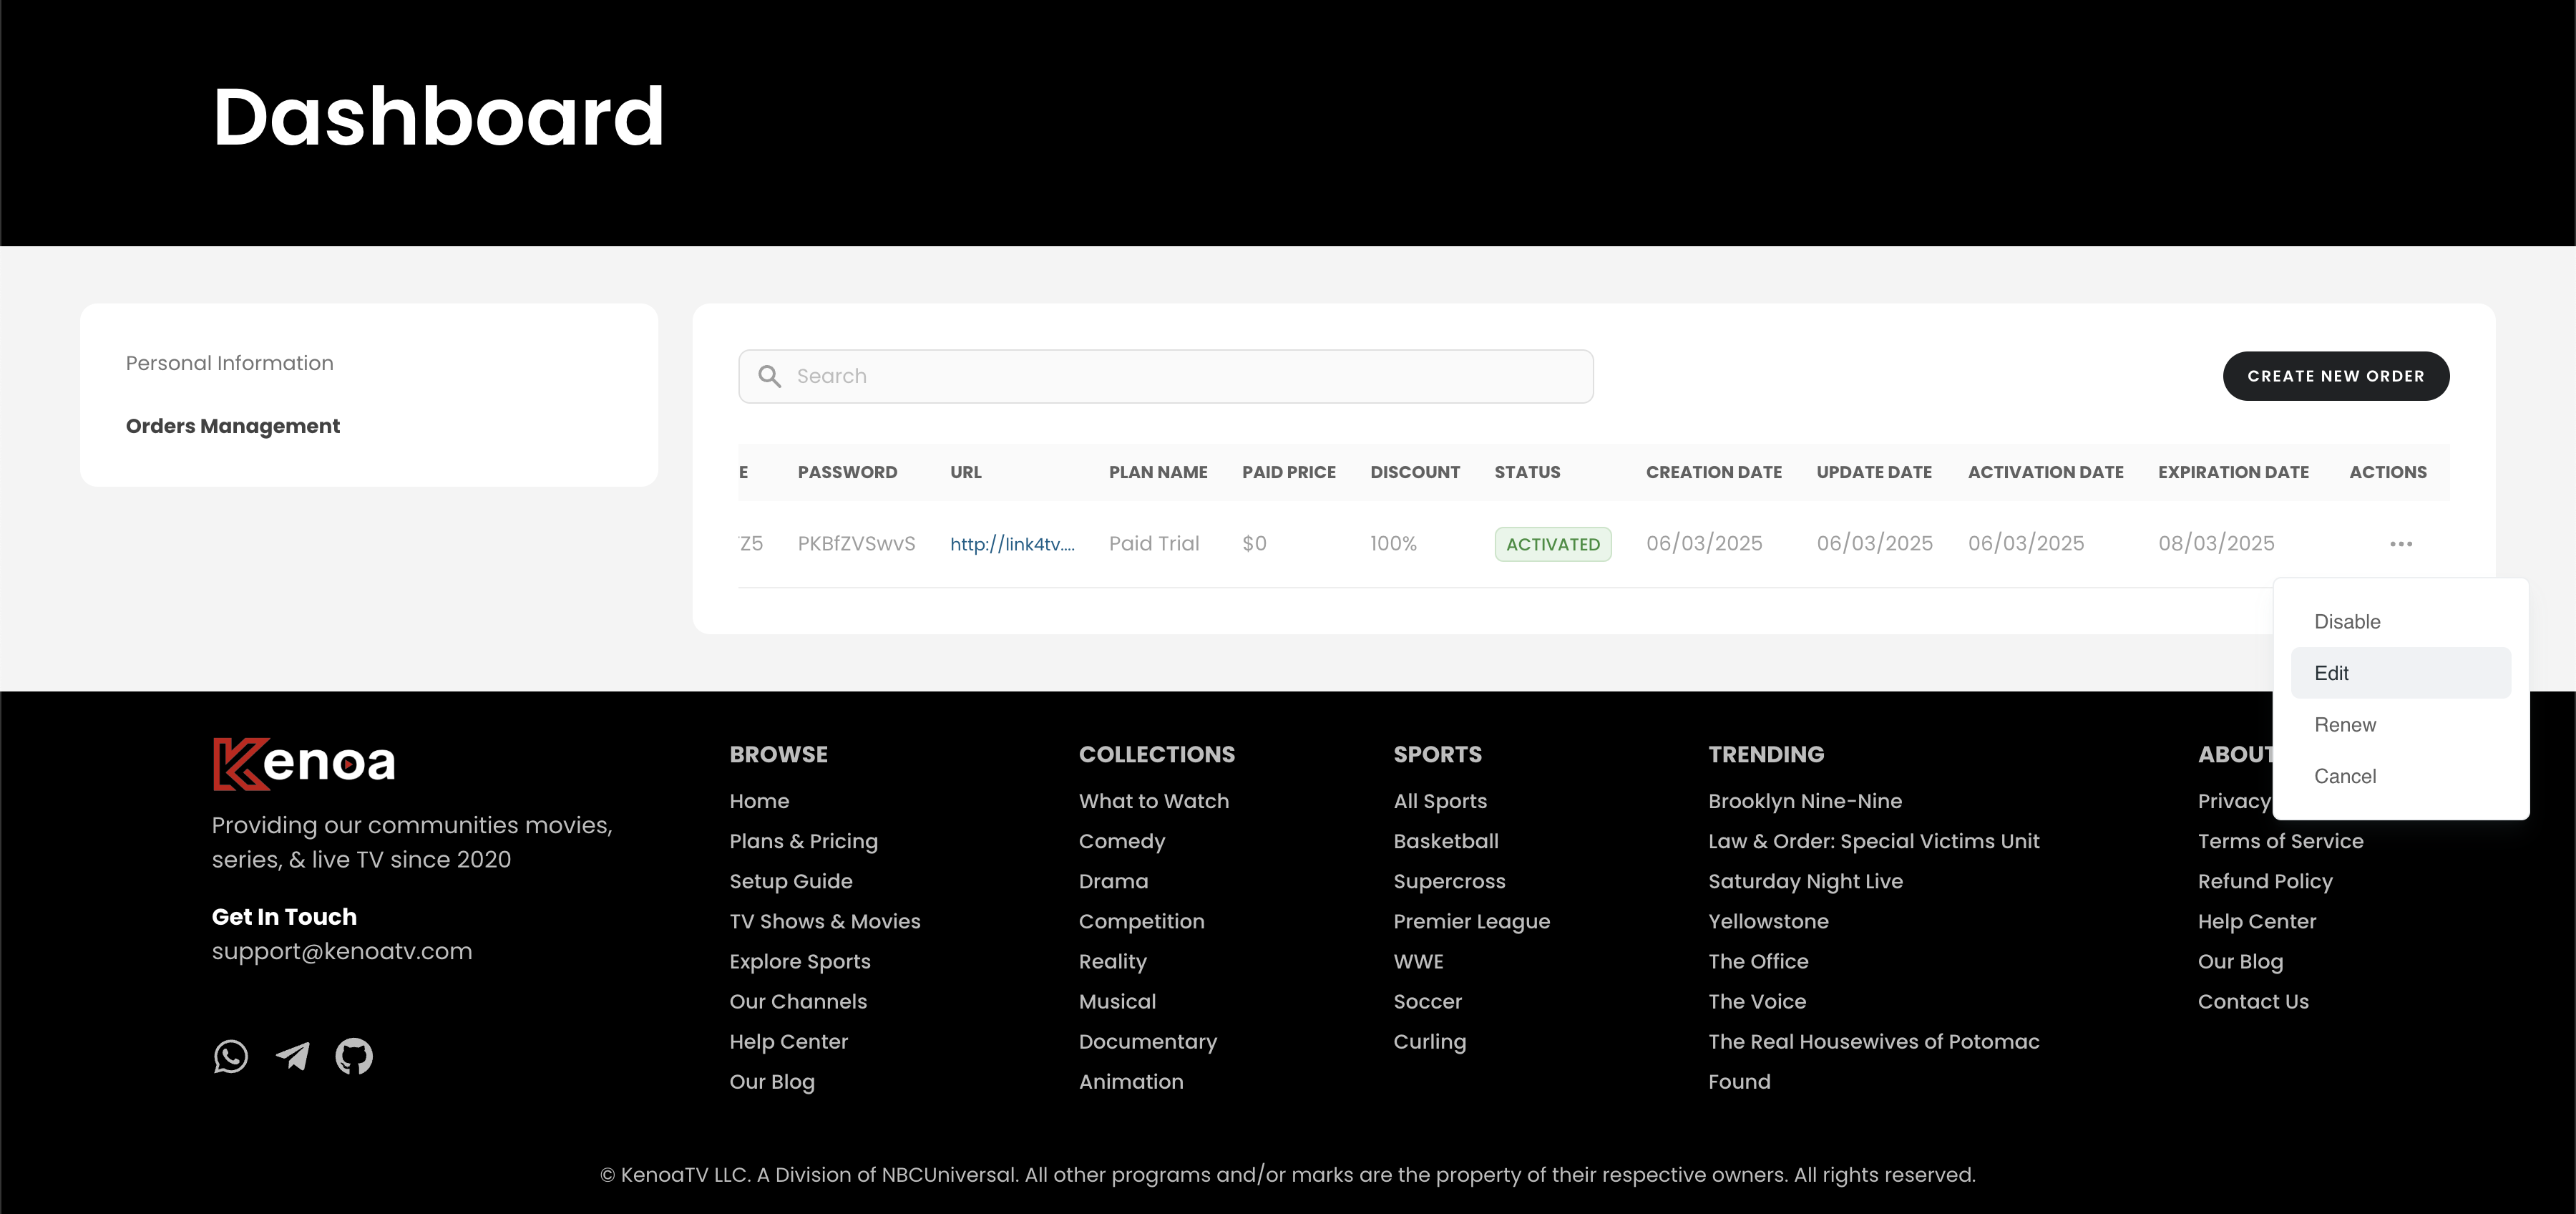Open Curling sports link
The height and width of the screenshot is (1214, 2576).
tap(1430, 1041)
